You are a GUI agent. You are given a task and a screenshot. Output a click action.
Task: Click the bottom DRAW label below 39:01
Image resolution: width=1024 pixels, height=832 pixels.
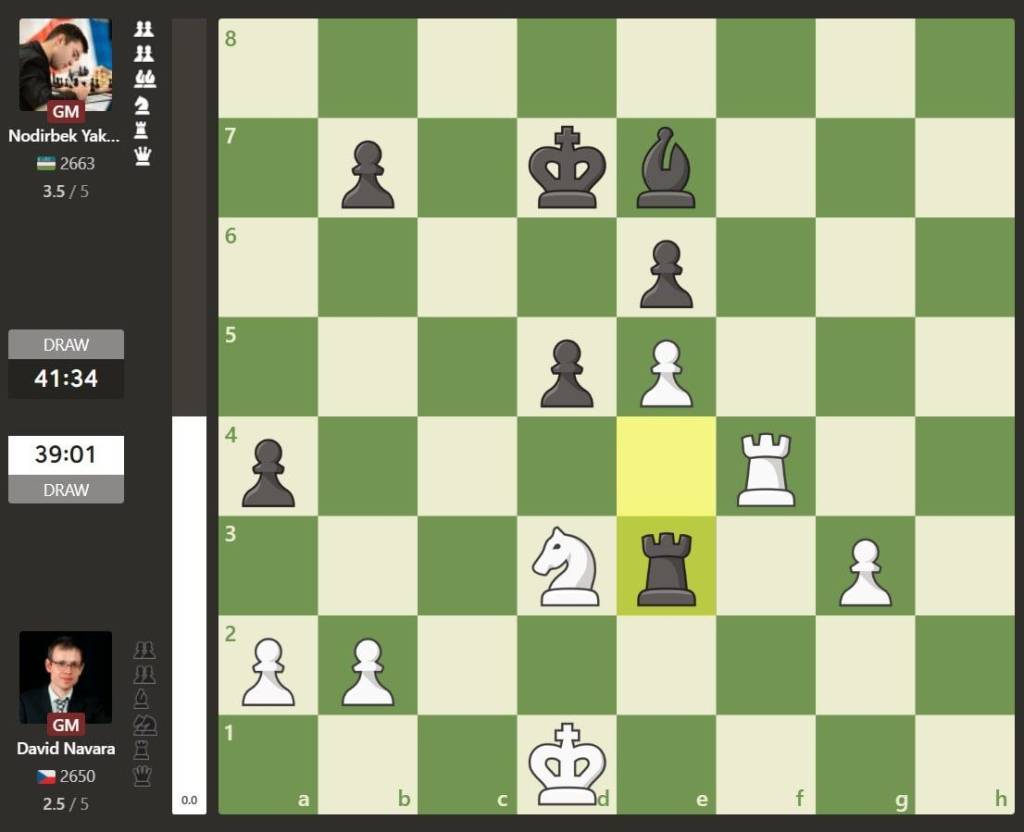[x=66, y=490]
